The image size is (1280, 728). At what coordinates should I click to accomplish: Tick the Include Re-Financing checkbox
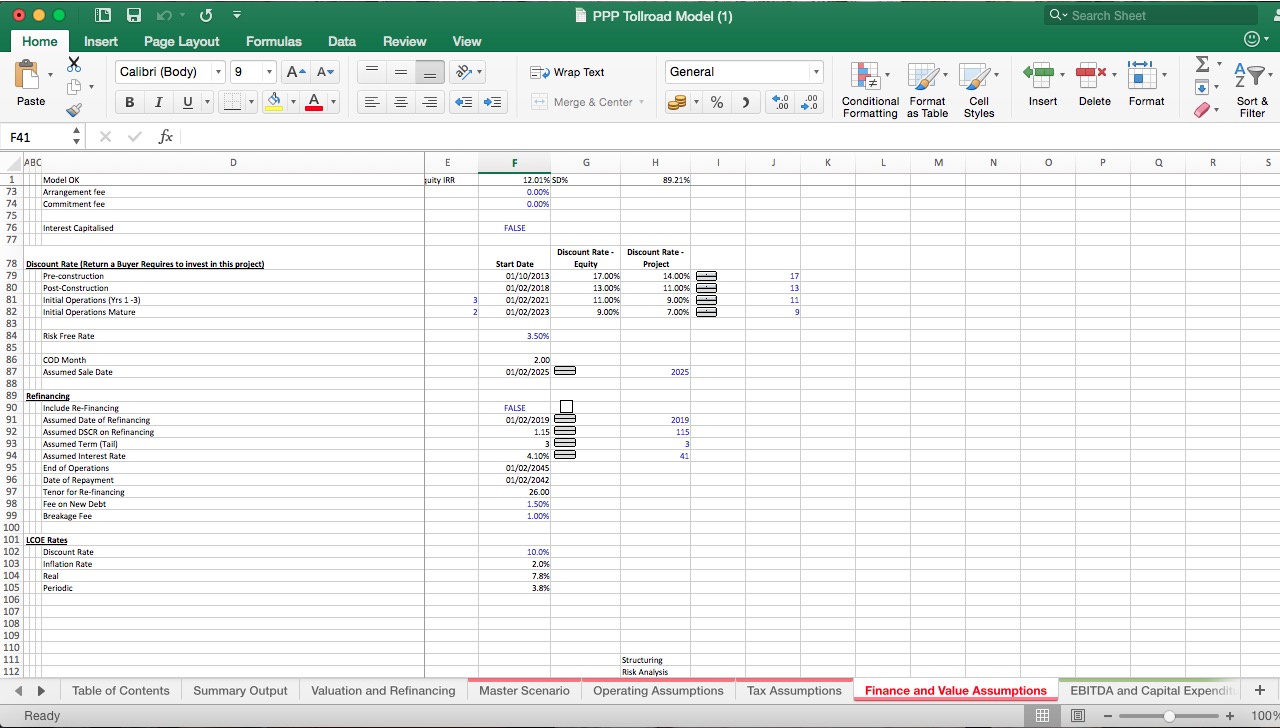pos(567,407)
